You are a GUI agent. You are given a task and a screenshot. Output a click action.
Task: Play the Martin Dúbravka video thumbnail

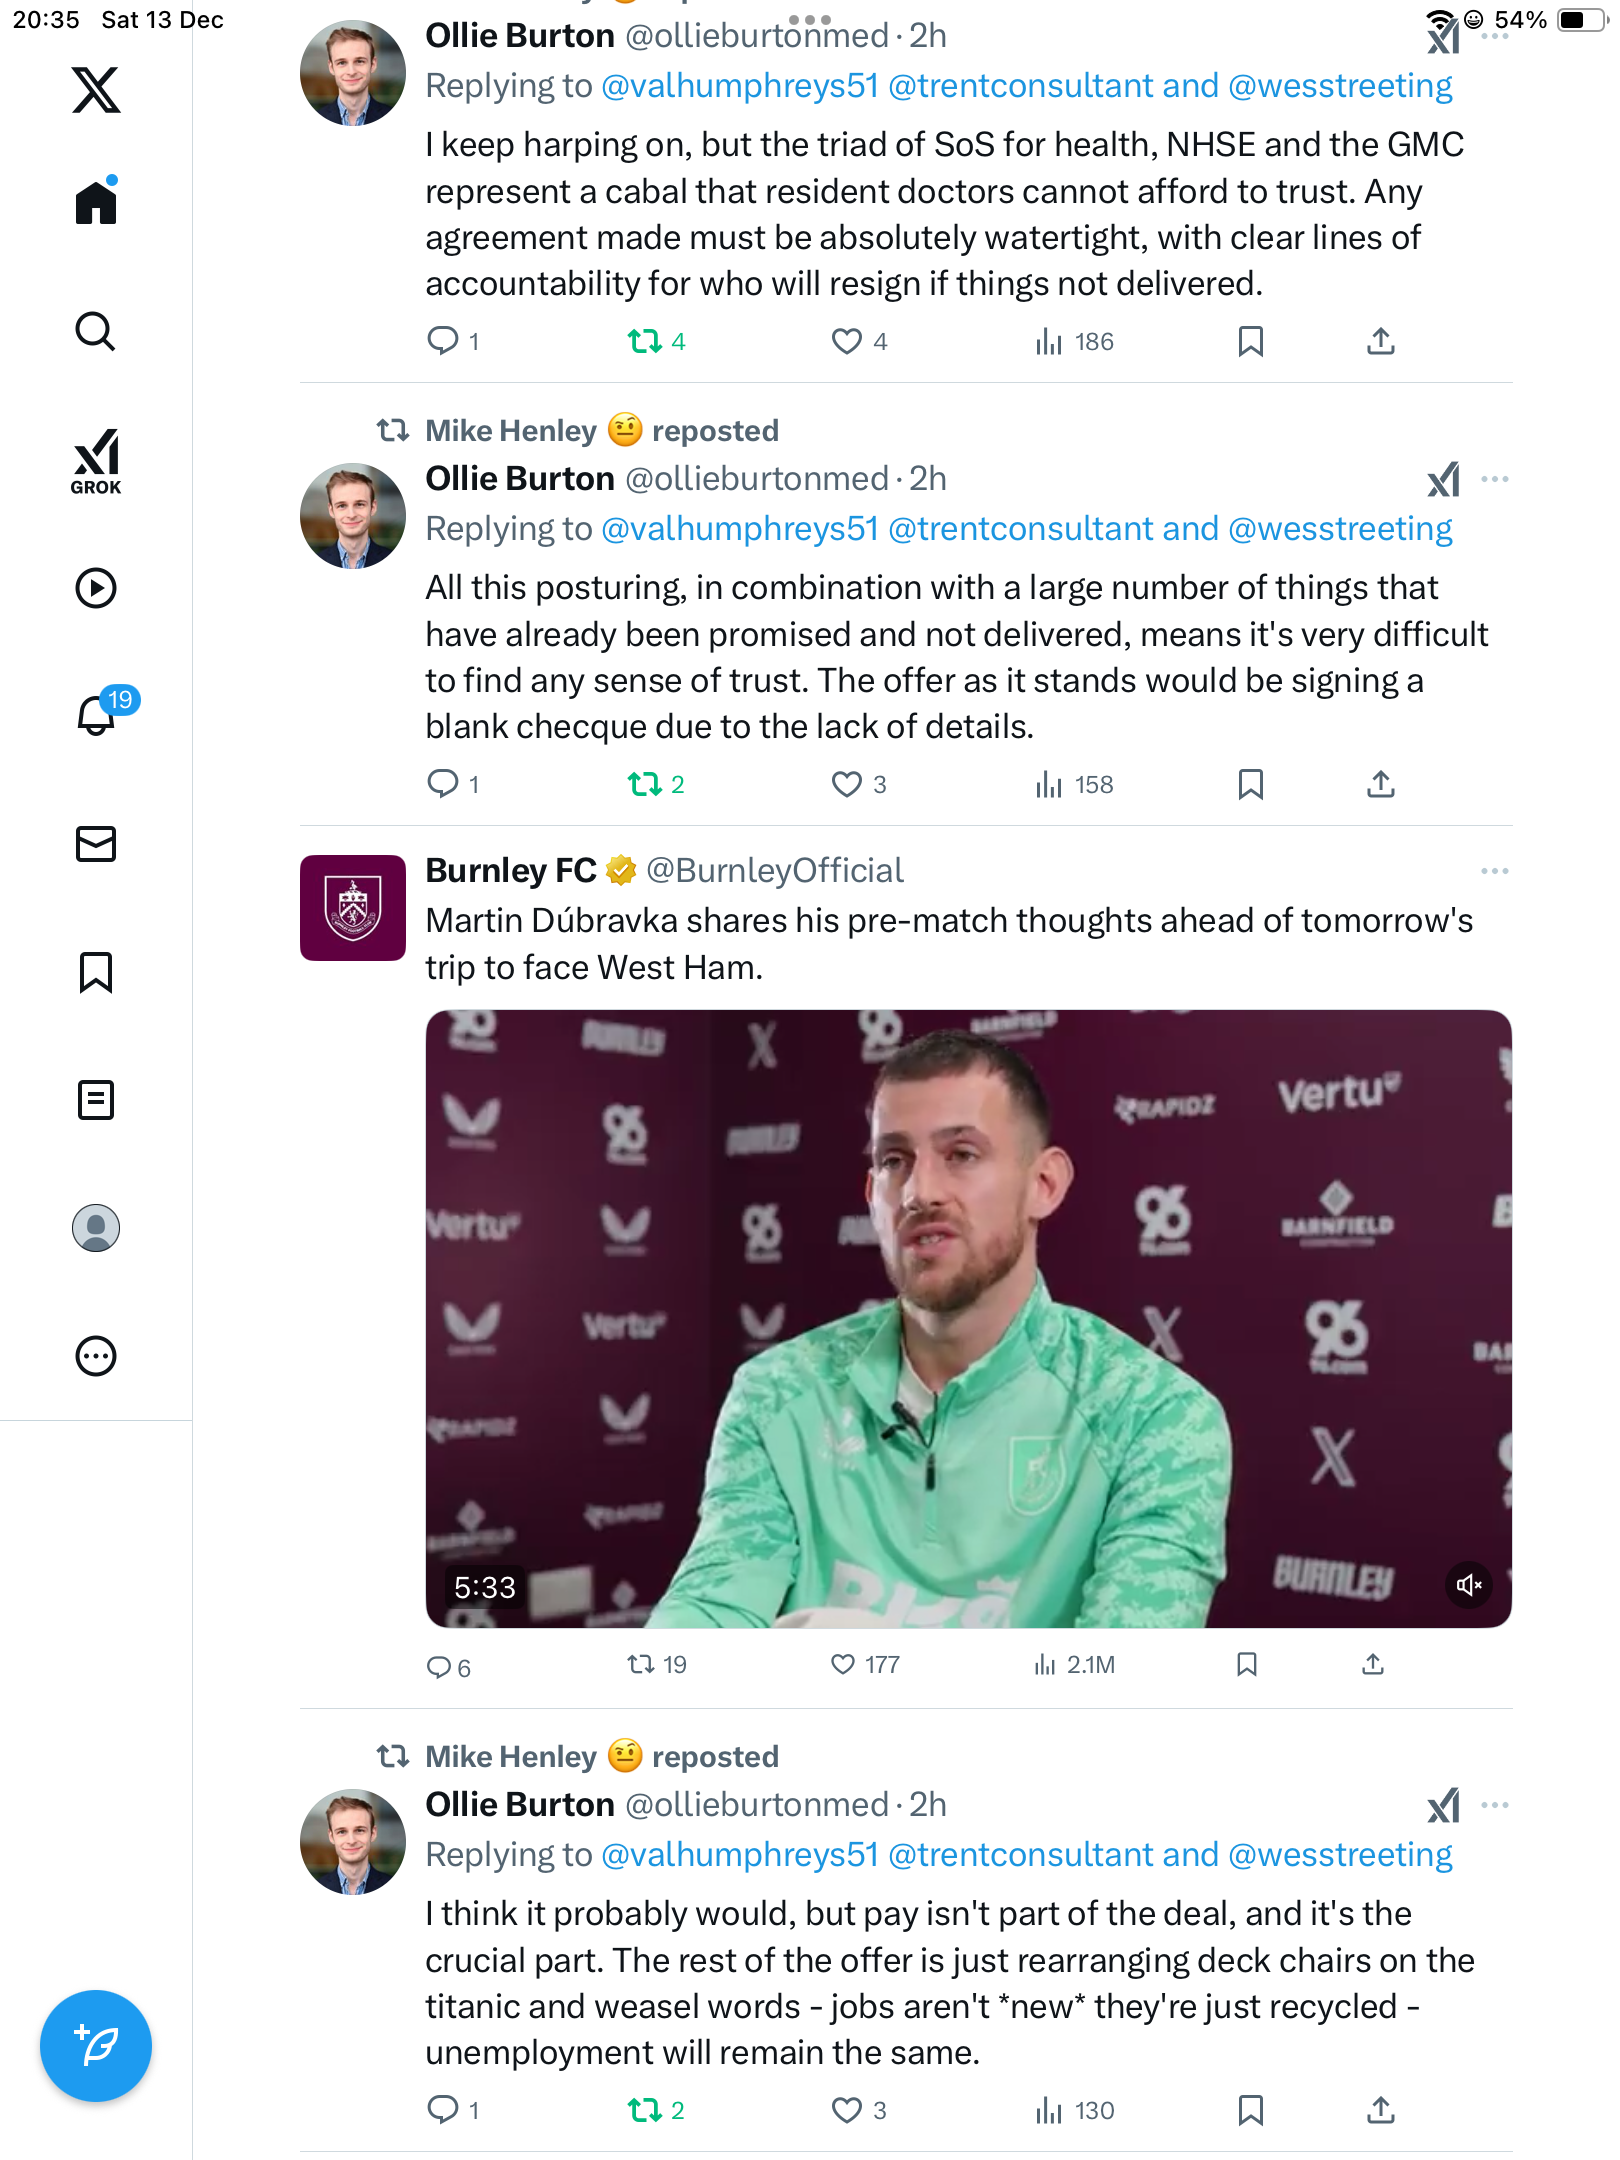(968, 1318)
